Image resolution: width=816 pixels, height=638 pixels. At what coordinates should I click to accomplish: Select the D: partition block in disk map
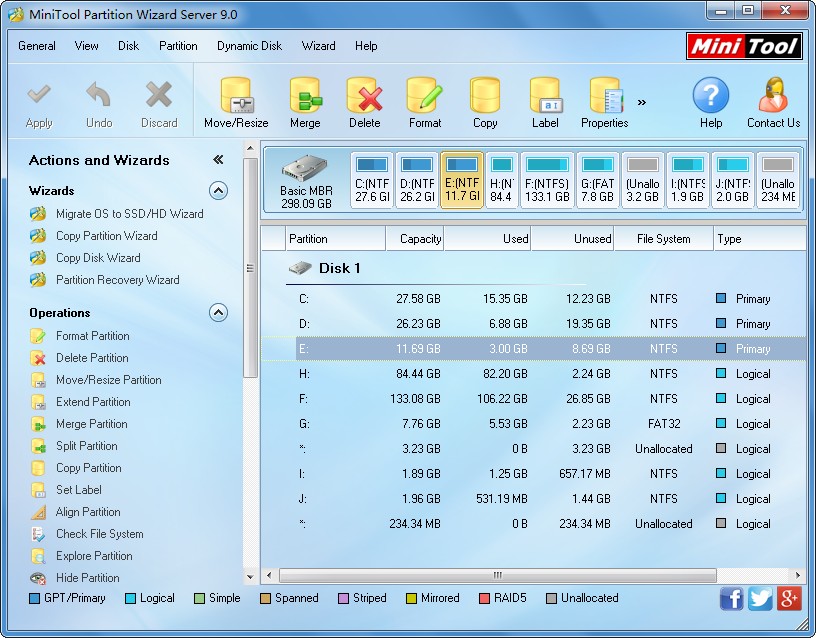click(417, 180)
